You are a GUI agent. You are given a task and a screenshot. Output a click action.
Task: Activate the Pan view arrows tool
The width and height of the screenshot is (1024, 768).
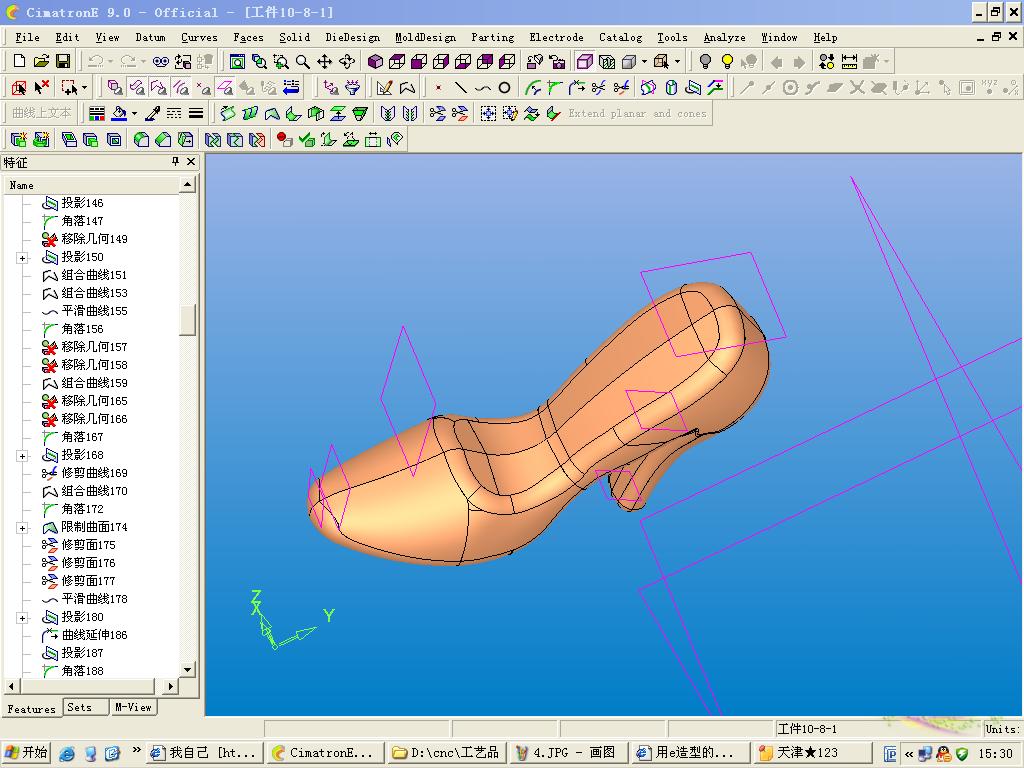click(325, 62)
